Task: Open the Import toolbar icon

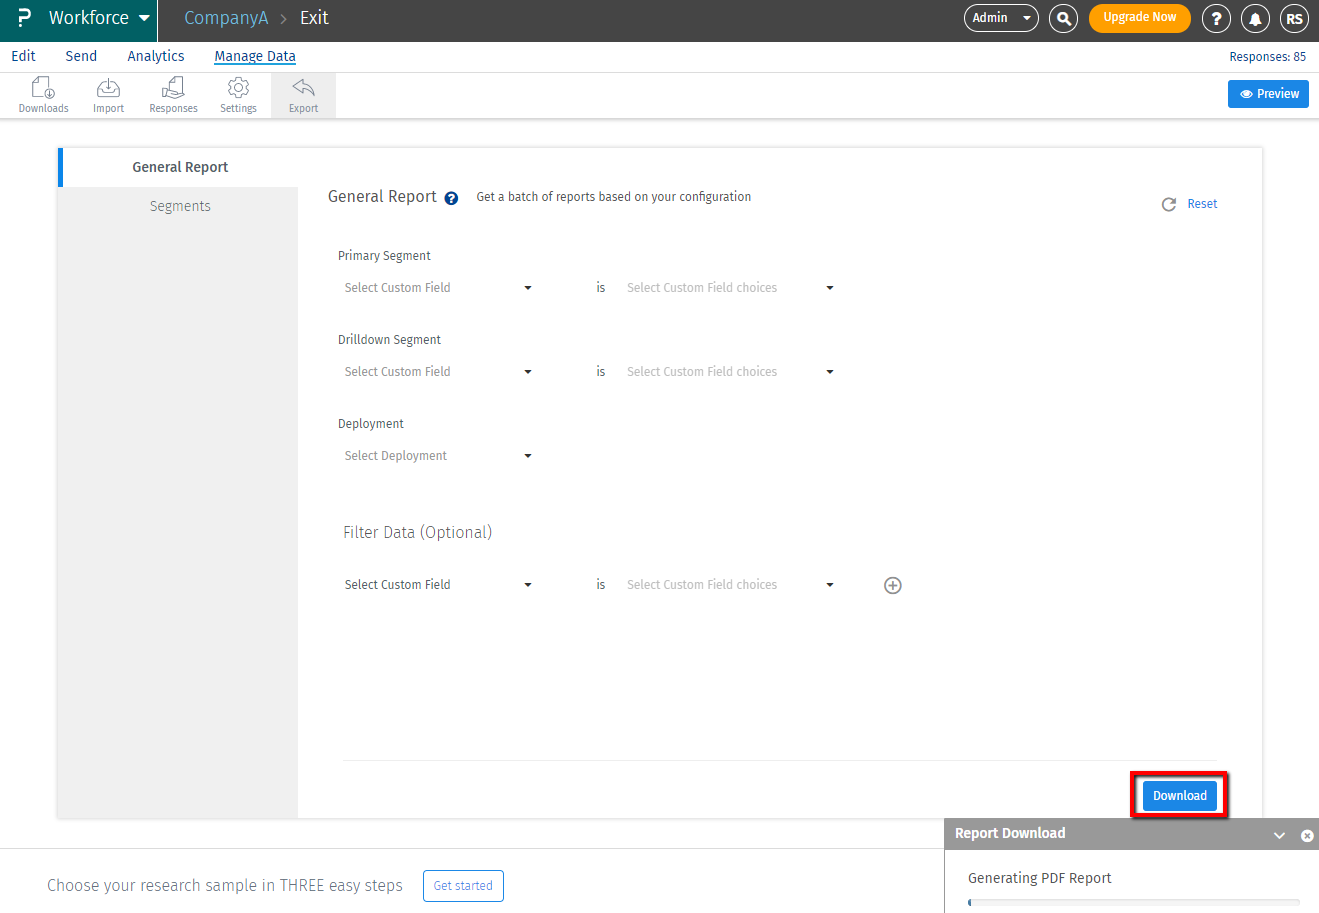Action: click(x=108, y=95)
